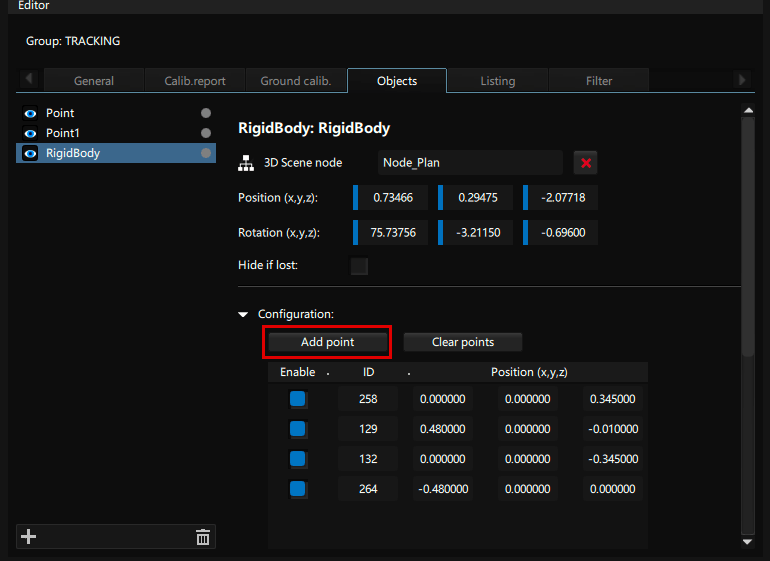Open the Filter tab
Viewport: 770px width, 561px height.
[599, 81]
